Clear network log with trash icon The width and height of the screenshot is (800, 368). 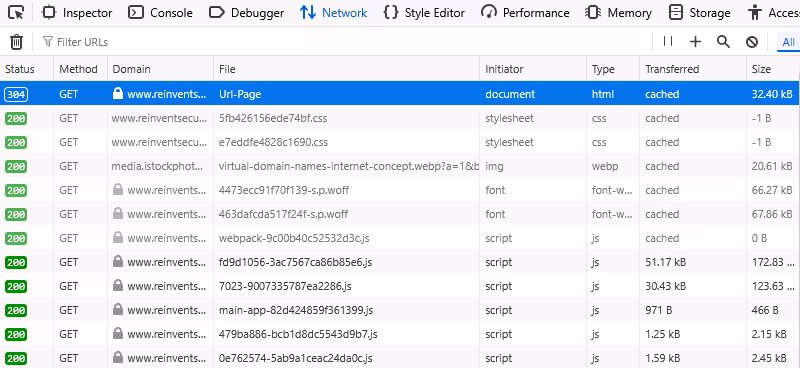[16, 42]
